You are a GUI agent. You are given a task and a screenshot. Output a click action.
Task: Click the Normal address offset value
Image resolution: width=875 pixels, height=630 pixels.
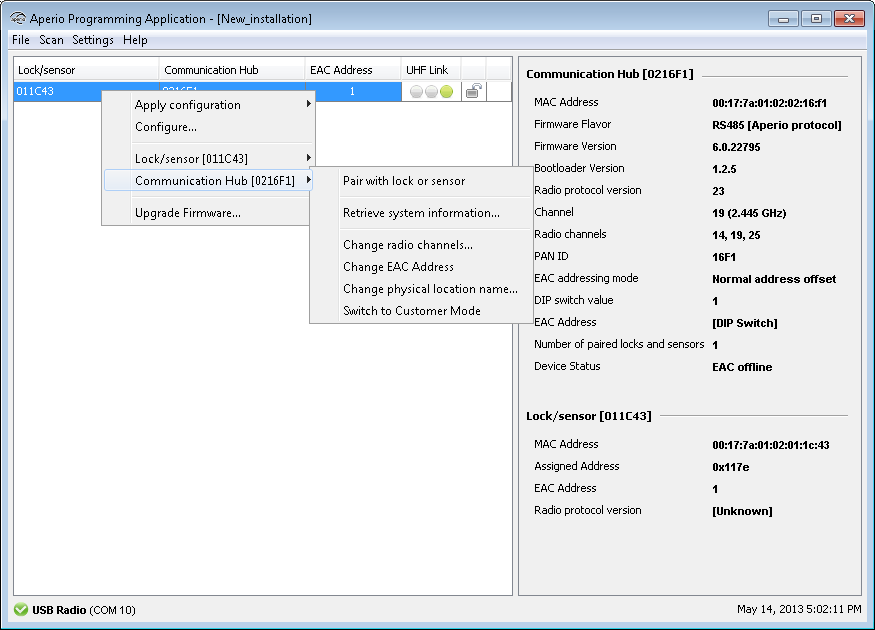(774, 279)
